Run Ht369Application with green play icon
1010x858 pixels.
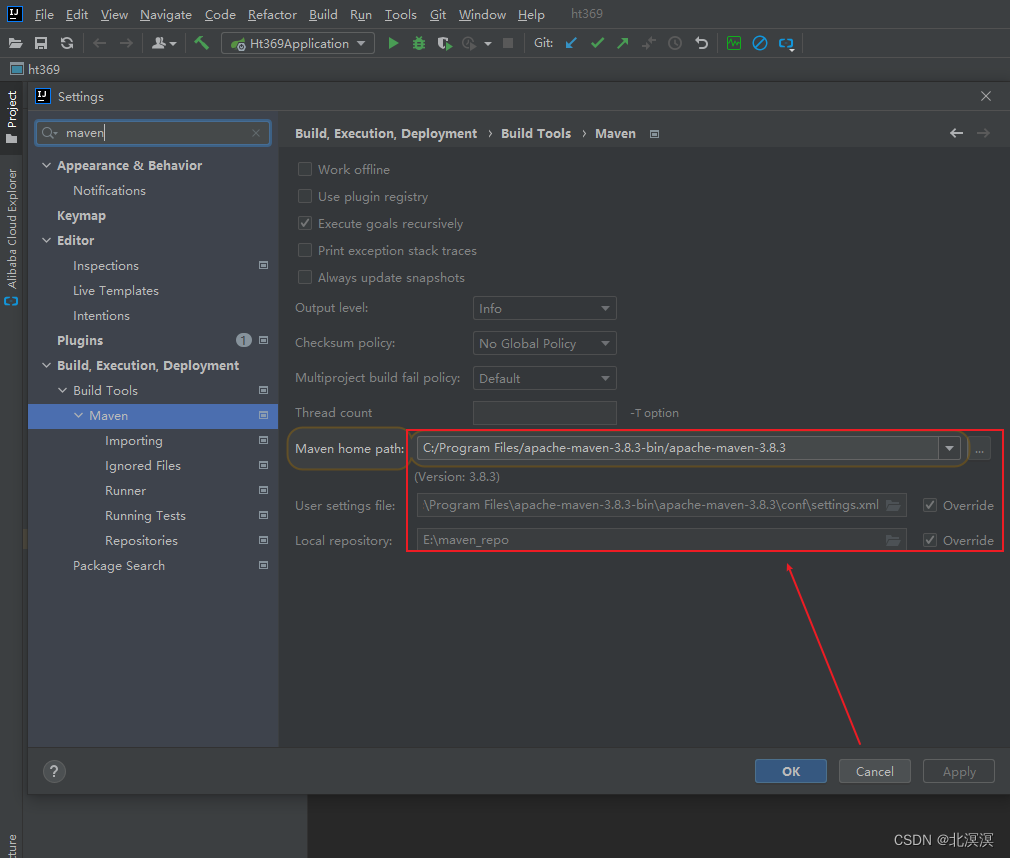click(393, 43)
